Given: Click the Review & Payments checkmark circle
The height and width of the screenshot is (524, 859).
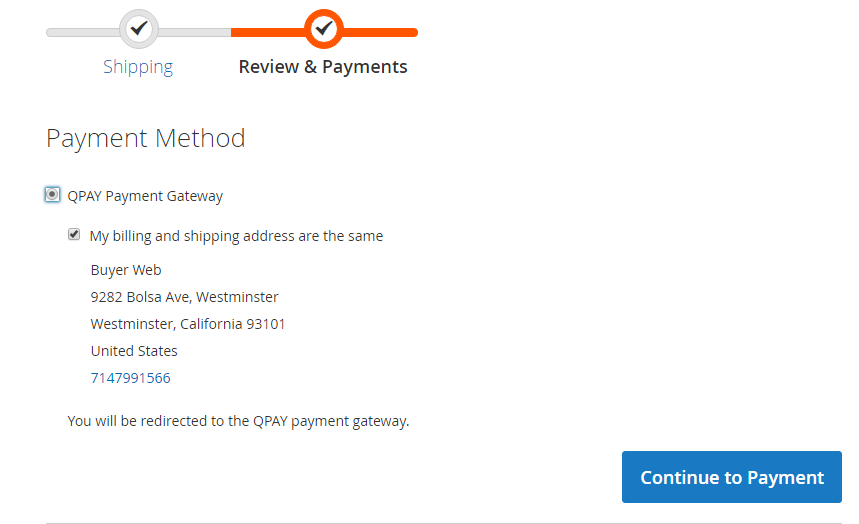Looking at the screenshot, I should pyautogui.click(x=323, y=29).
